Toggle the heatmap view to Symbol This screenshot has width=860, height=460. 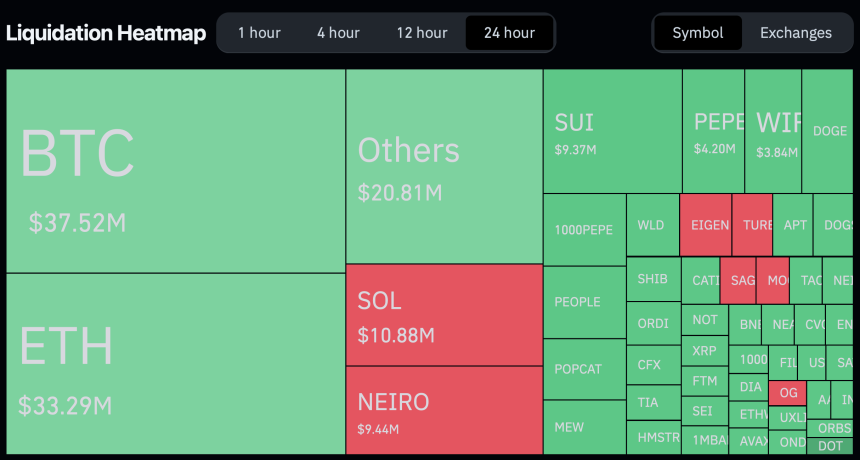(697, 33)
